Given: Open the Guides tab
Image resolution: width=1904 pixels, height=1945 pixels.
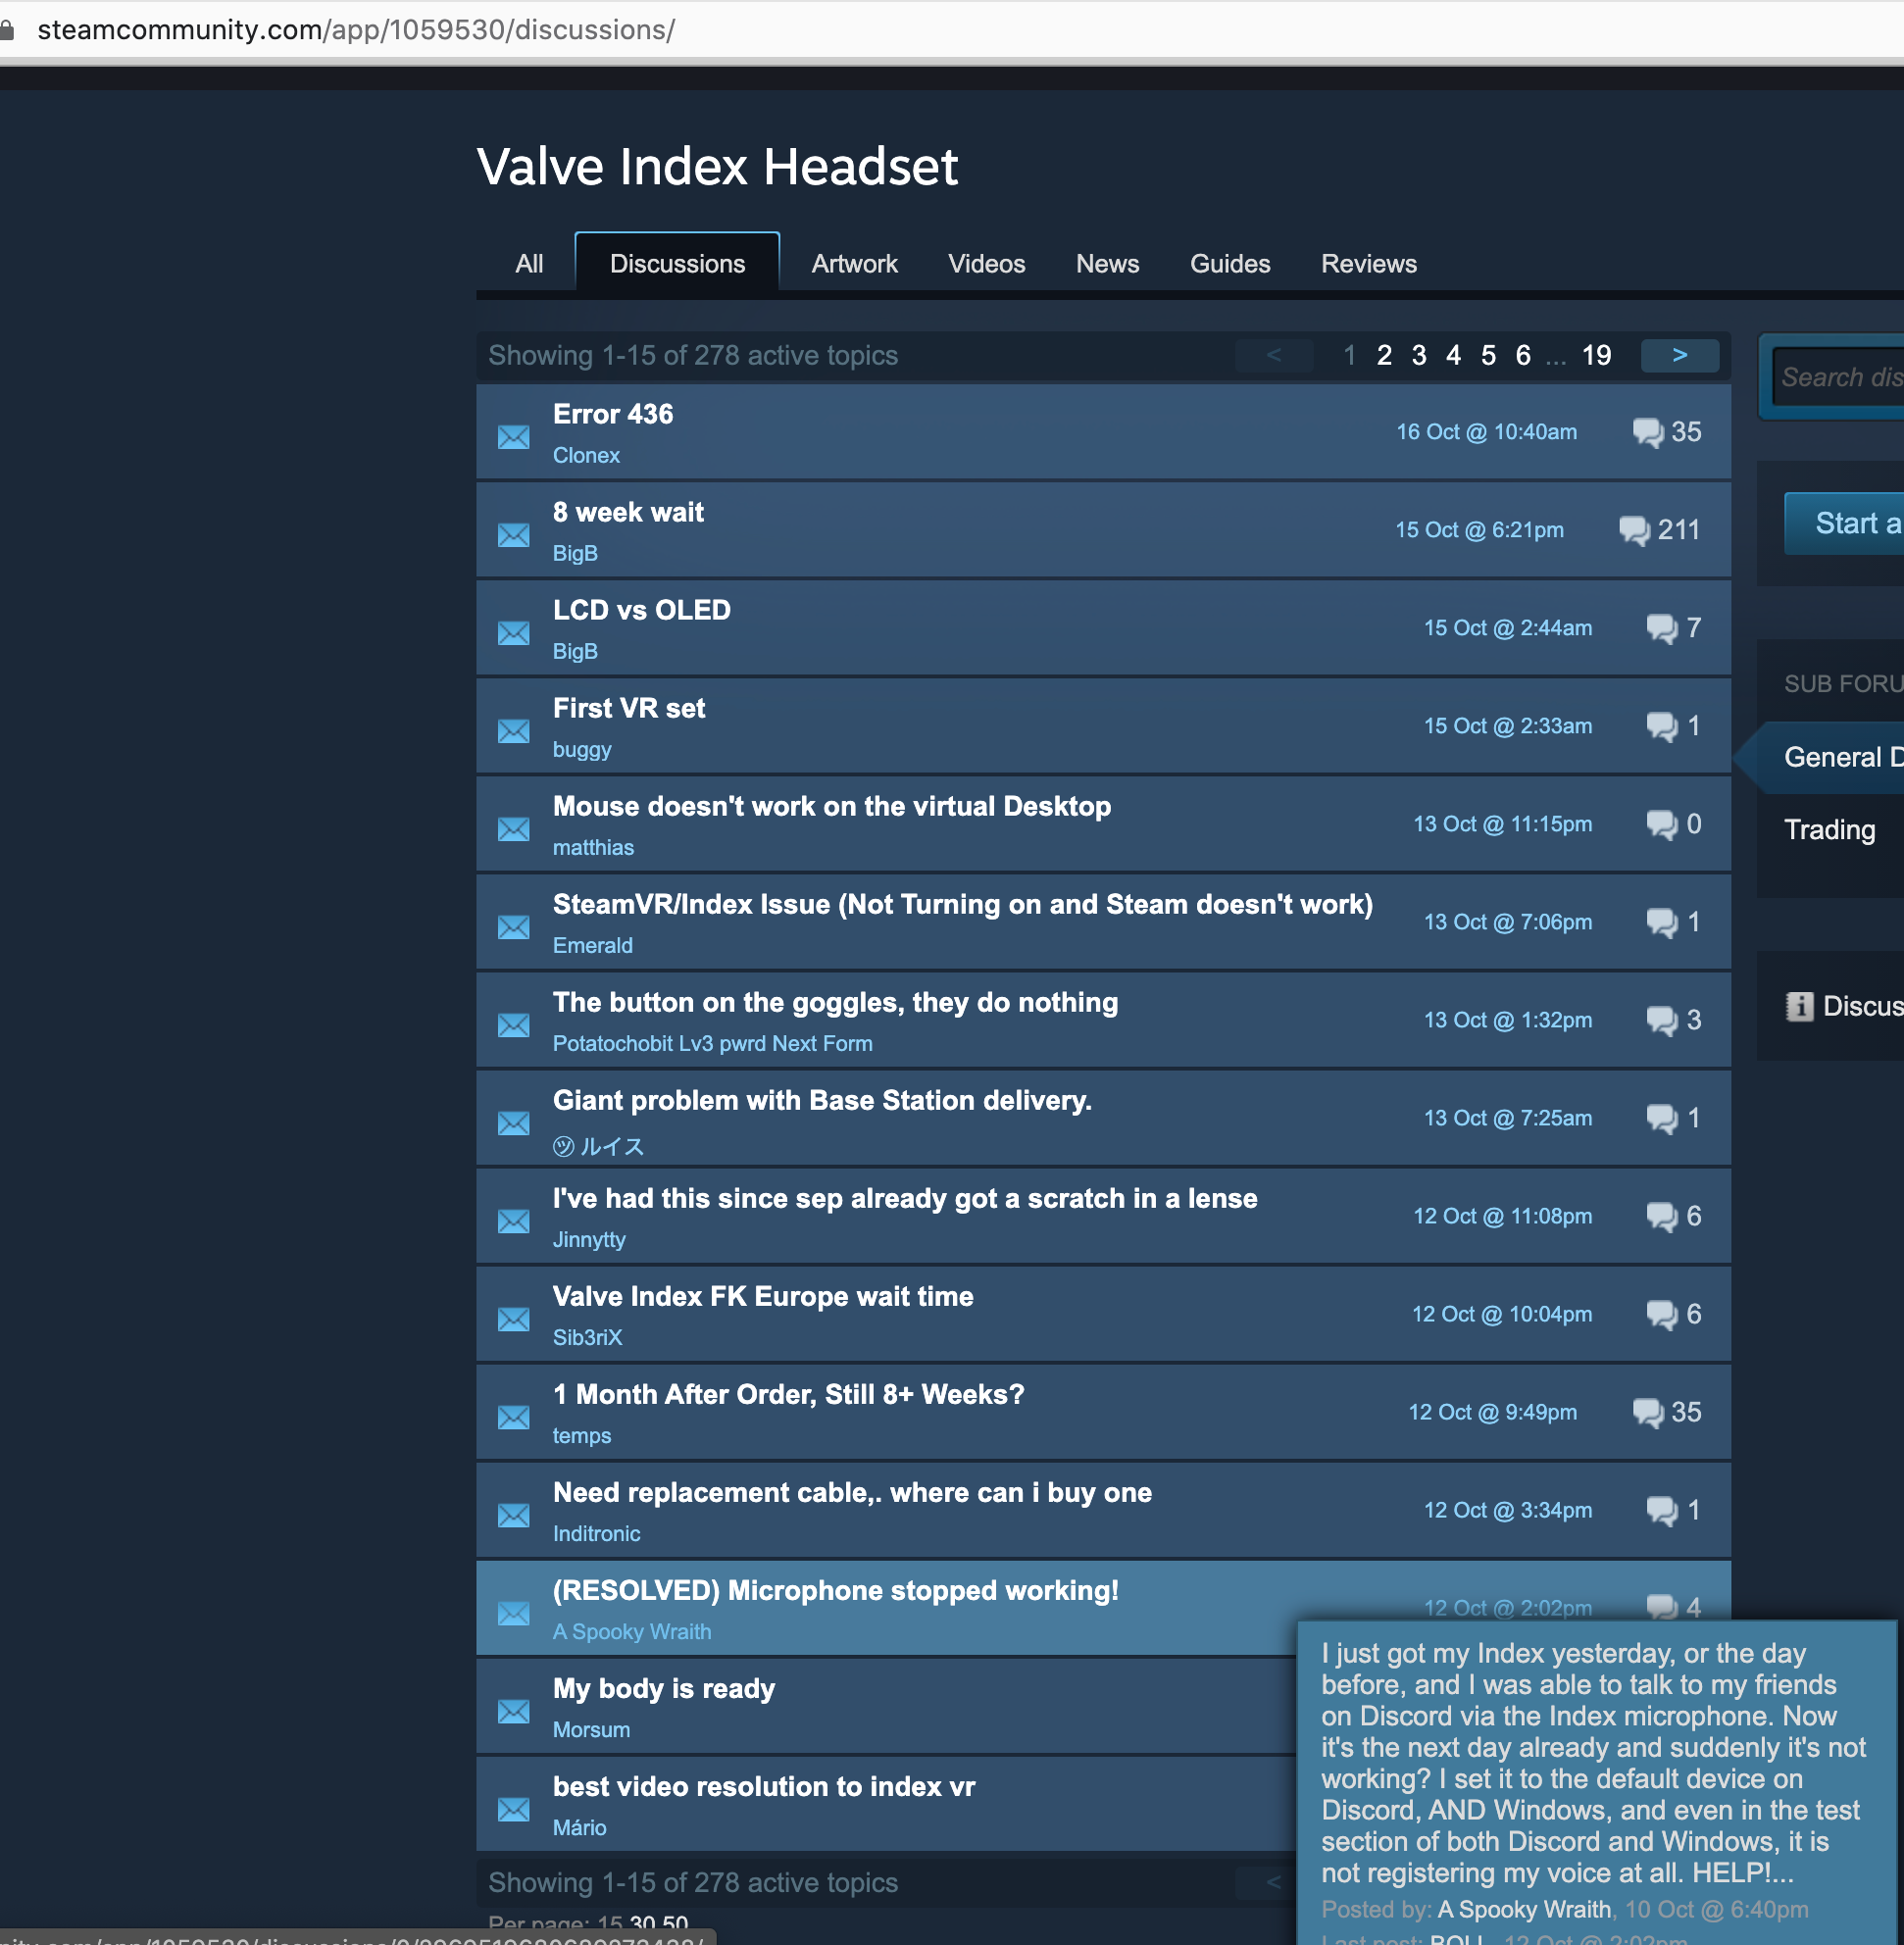Looking at the screenshot, I should tap(1229, 264).
